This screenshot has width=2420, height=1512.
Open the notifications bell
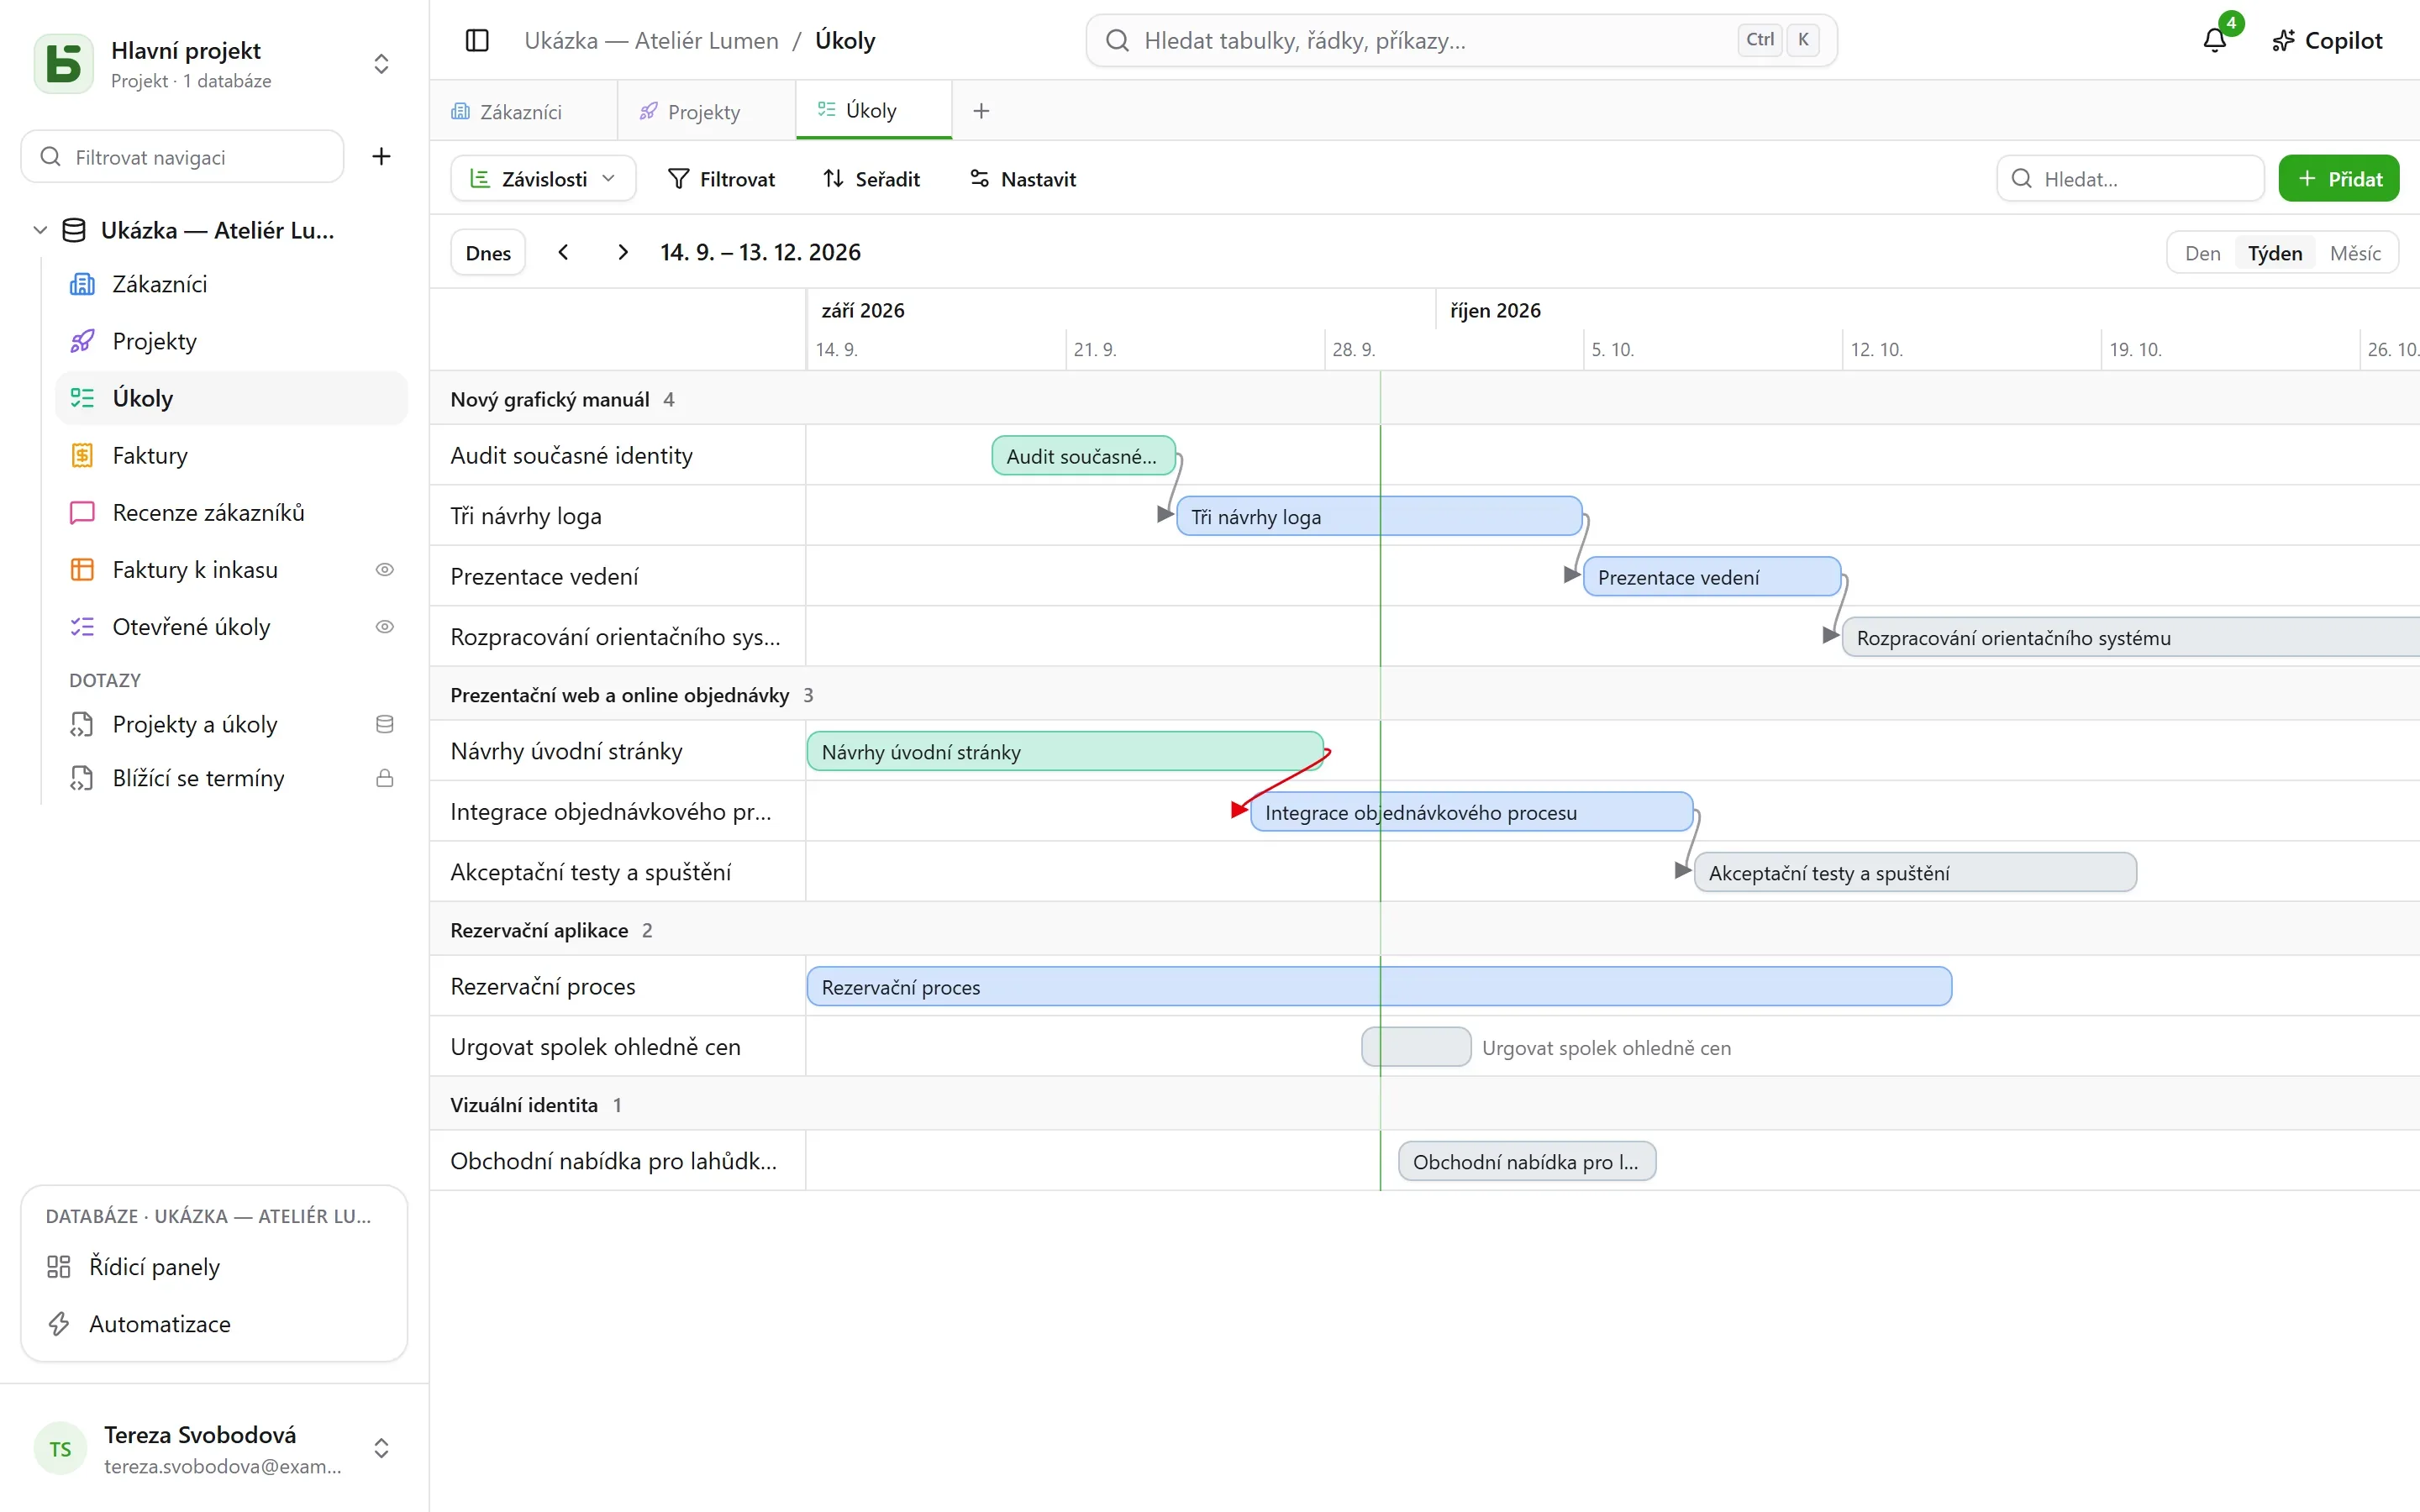(2215, 41)
